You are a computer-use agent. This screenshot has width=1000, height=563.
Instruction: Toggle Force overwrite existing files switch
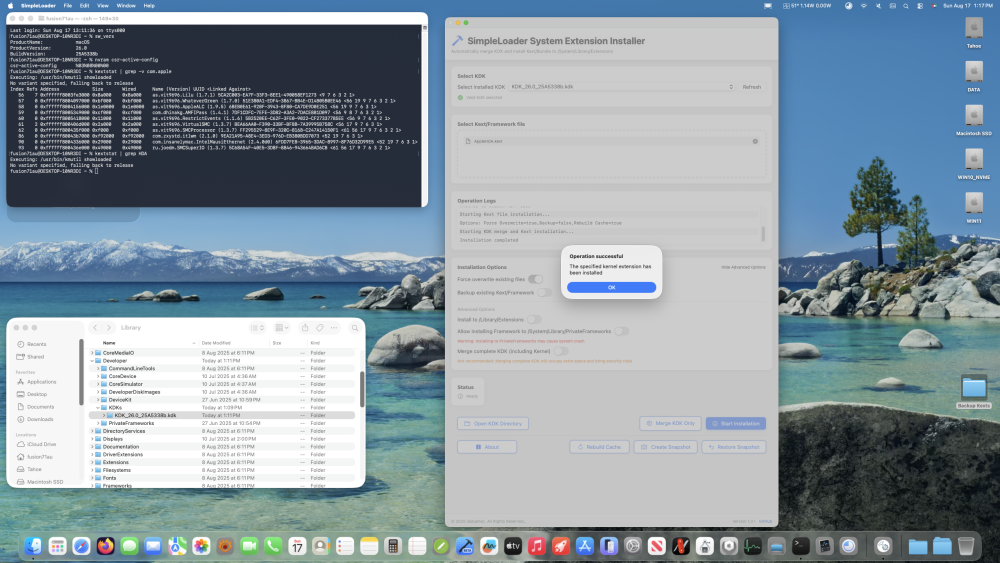(536, 279)
